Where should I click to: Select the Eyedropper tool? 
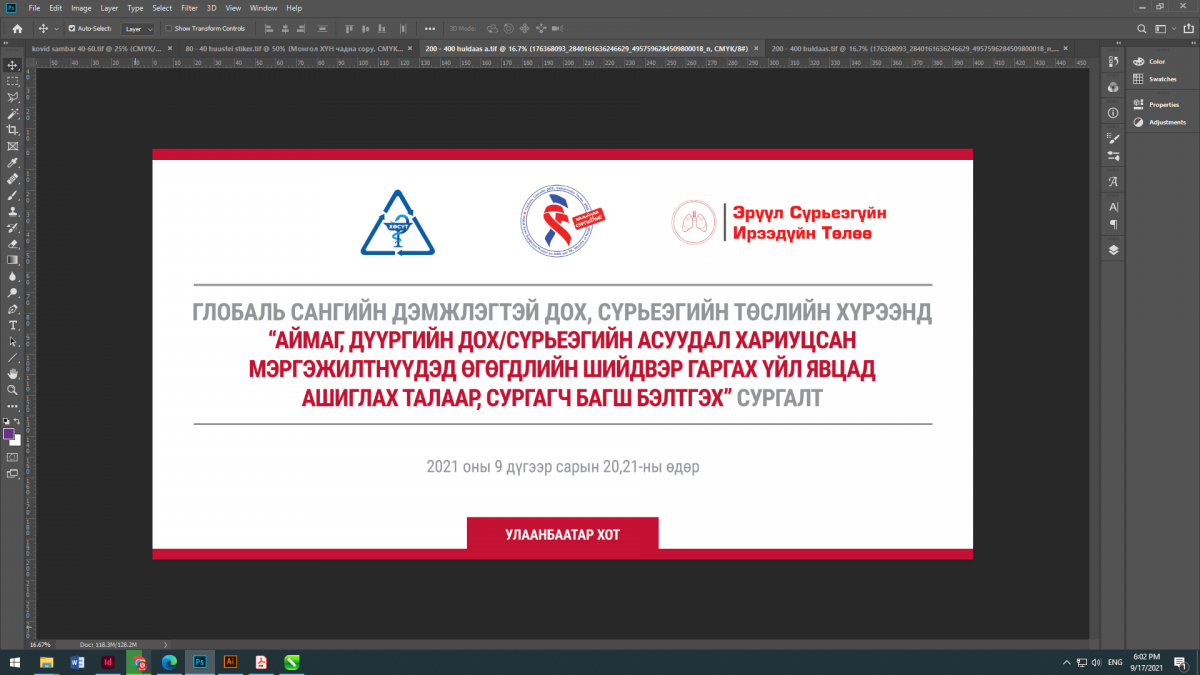13,162
